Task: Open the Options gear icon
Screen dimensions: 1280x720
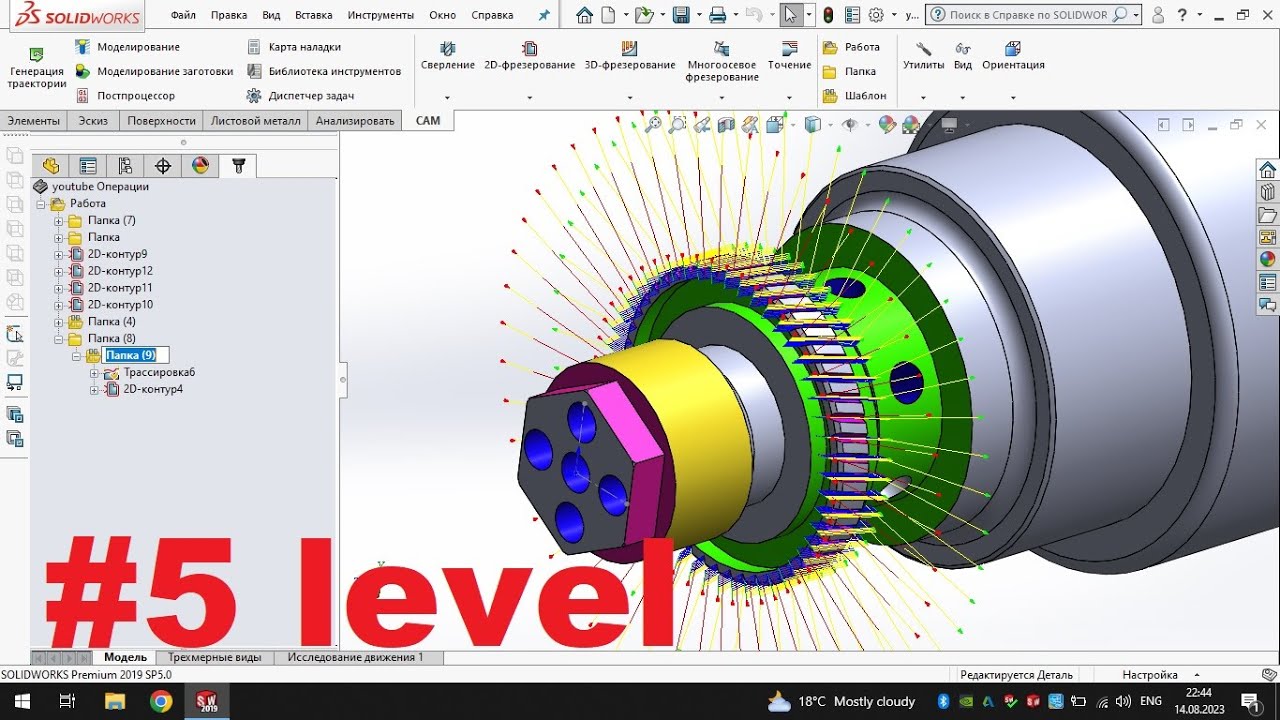Action: [x=876, y=15]
